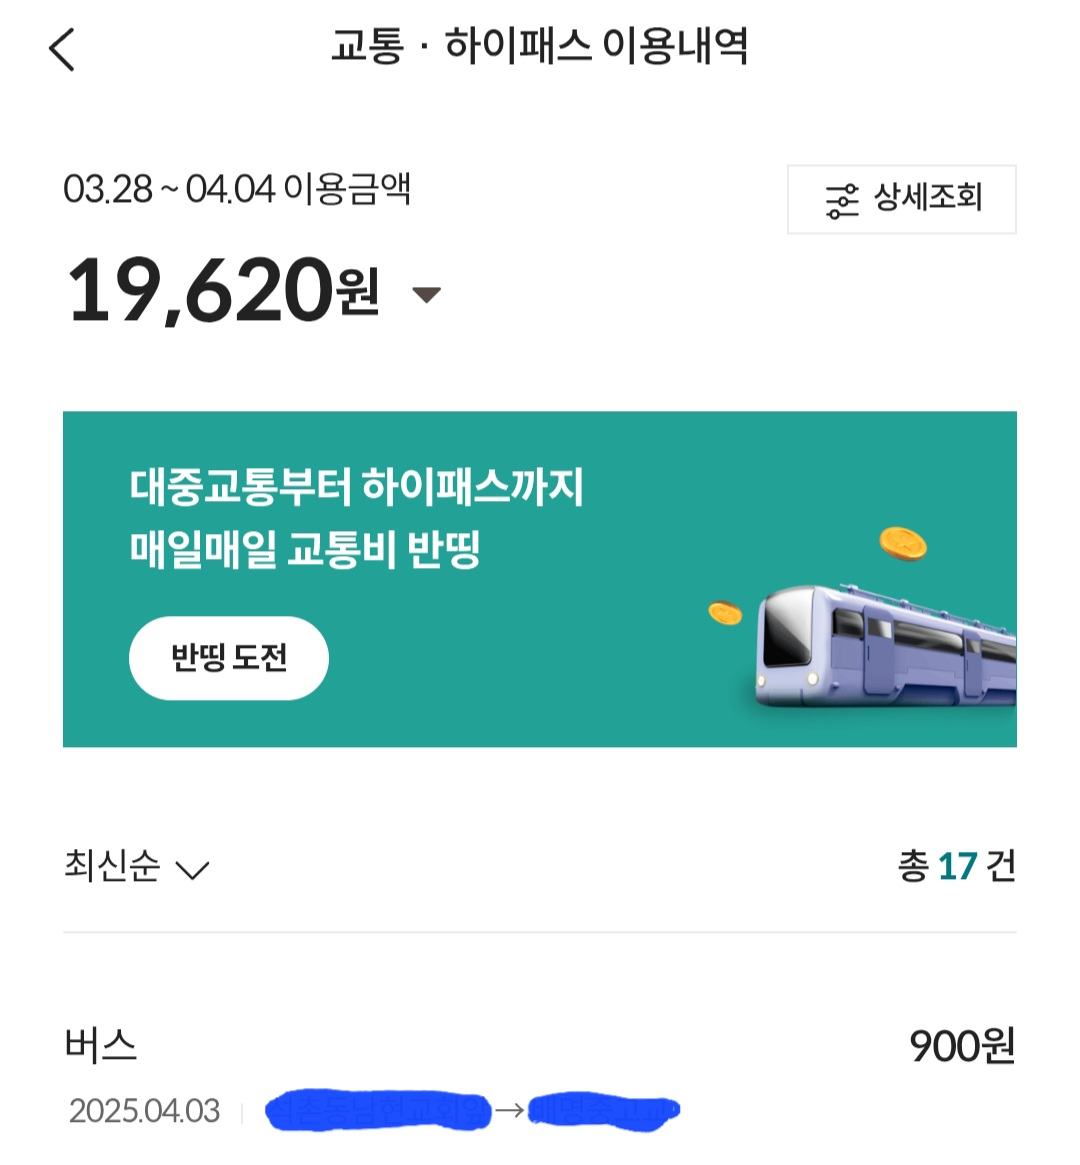Click the filter sliders icon in 상세조회
Viewport: 1080px width, 1165px height.
(841, 200)
